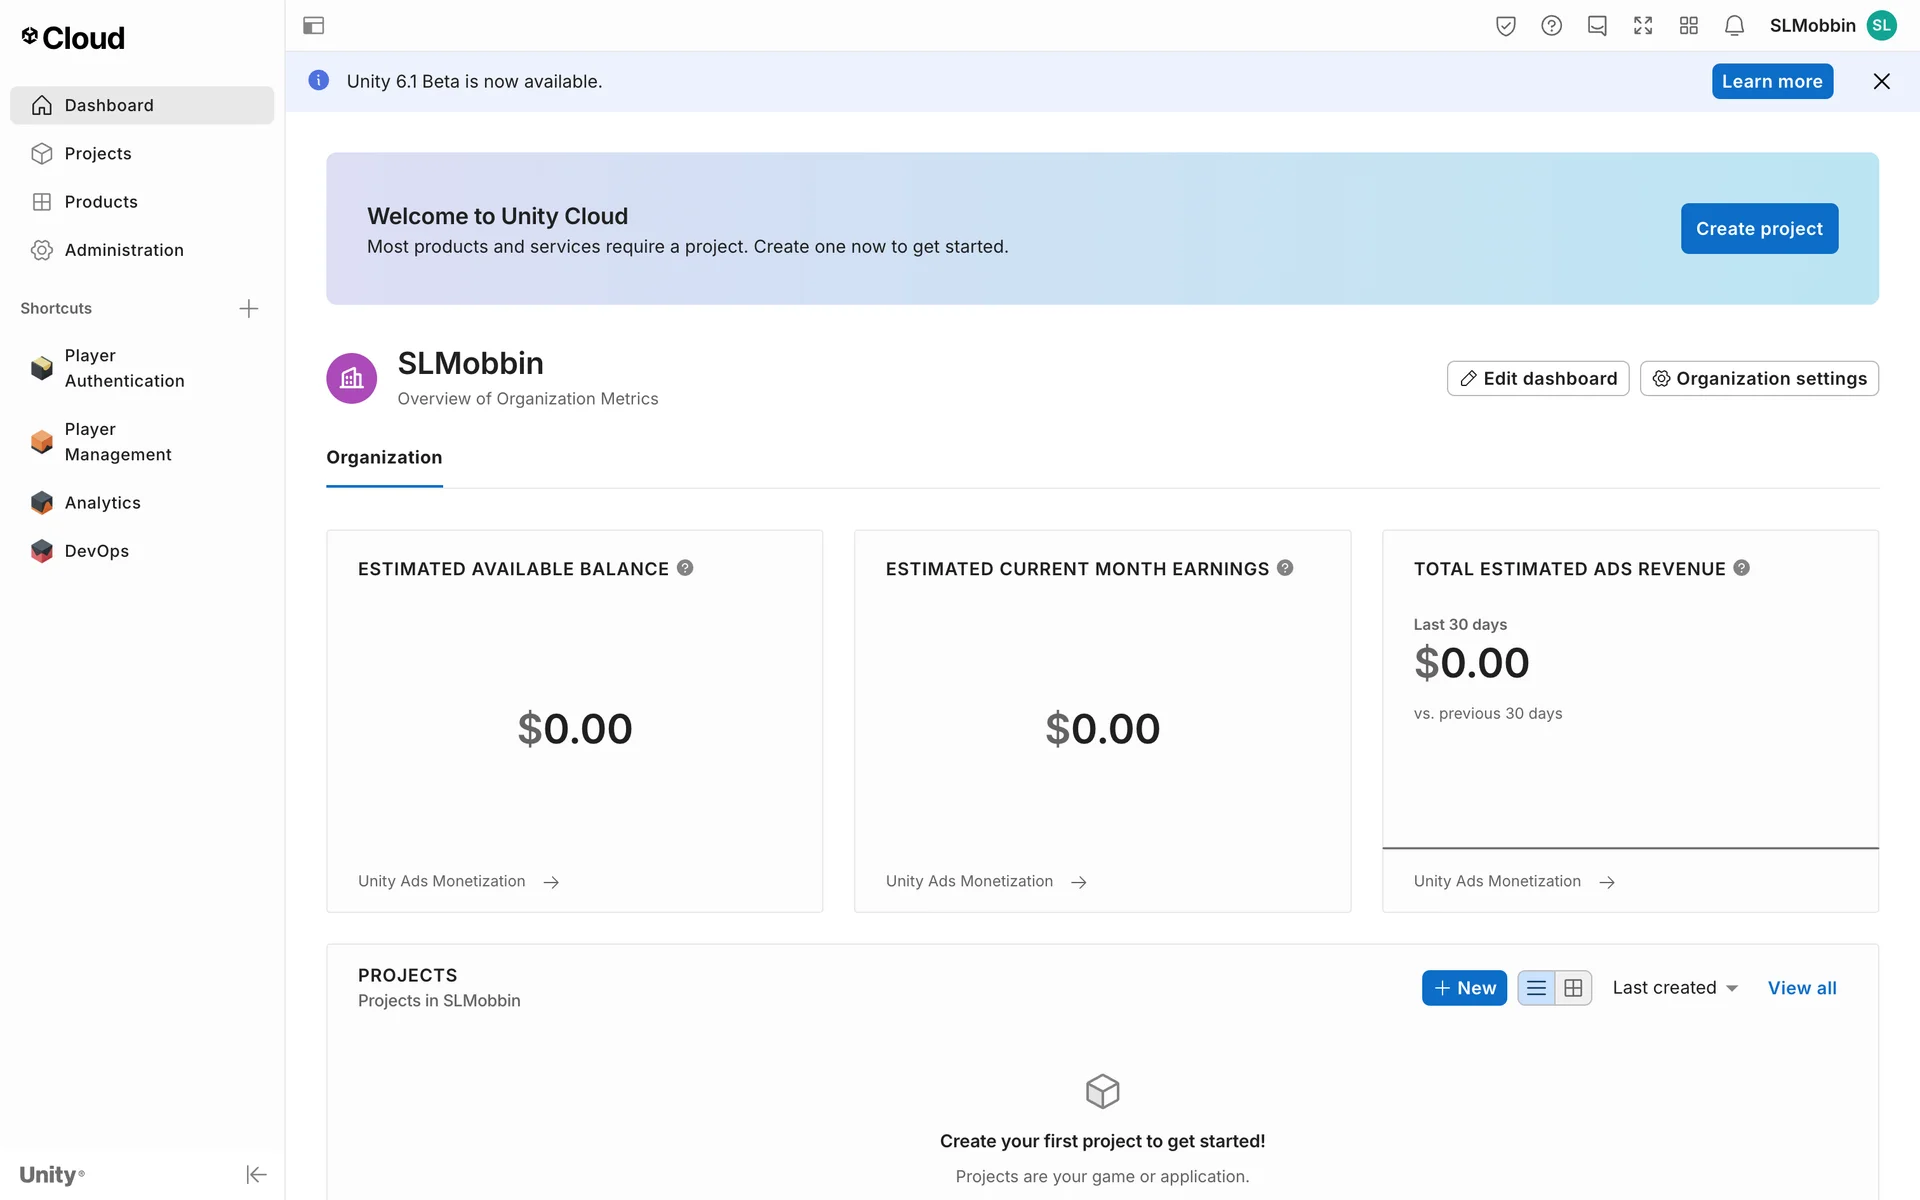Show info for Estimated Available Balance
Screen dimensions: 1920x1200
(x=685, y=568)
